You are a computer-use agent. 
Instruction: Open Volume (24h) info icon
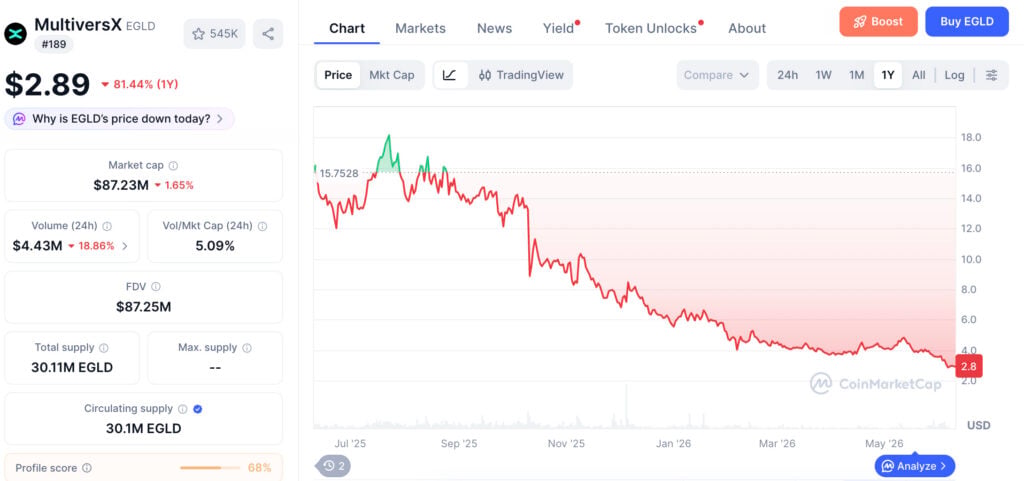point(107,226)
